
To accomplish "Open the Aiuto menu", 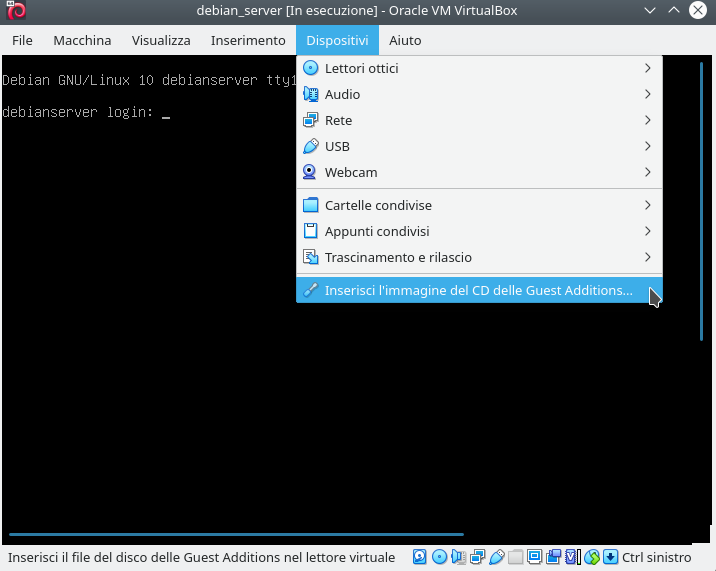I will pyautogui.click(x=405, y=40).
